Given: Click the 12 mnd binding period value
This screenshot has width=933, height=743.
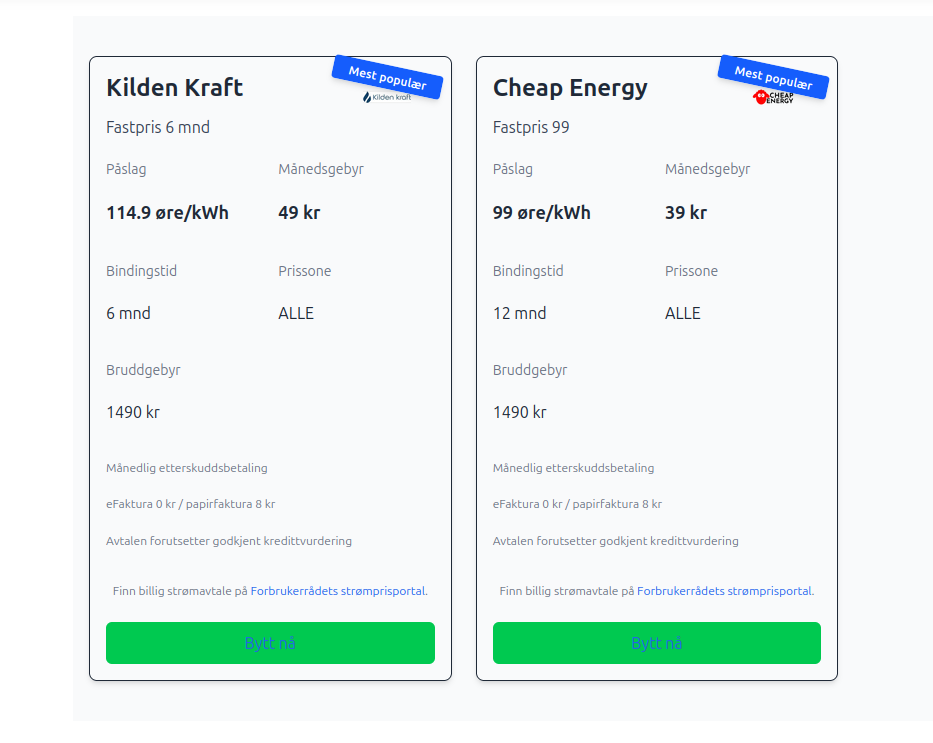Looking at the screenshot, I should (519, 314).
